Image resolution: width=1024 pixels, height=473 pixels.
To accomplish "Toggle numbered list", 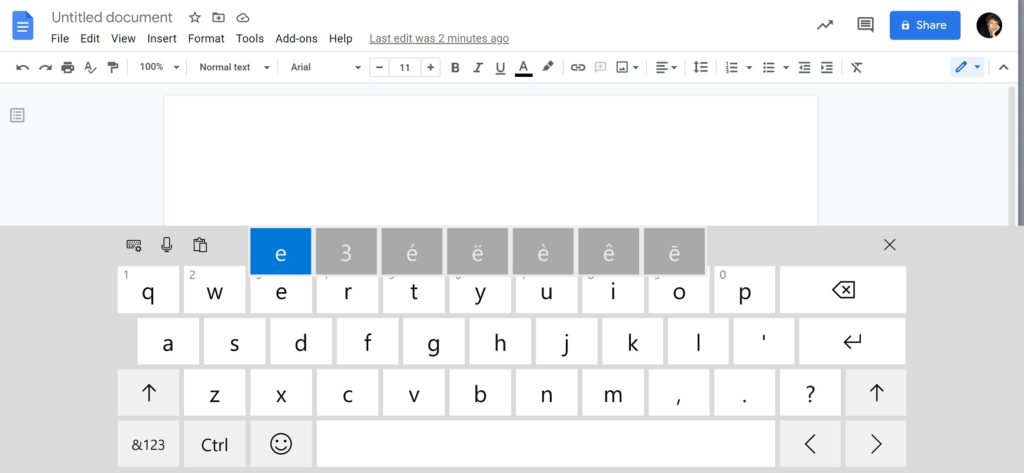I will [x=732, y=67].
